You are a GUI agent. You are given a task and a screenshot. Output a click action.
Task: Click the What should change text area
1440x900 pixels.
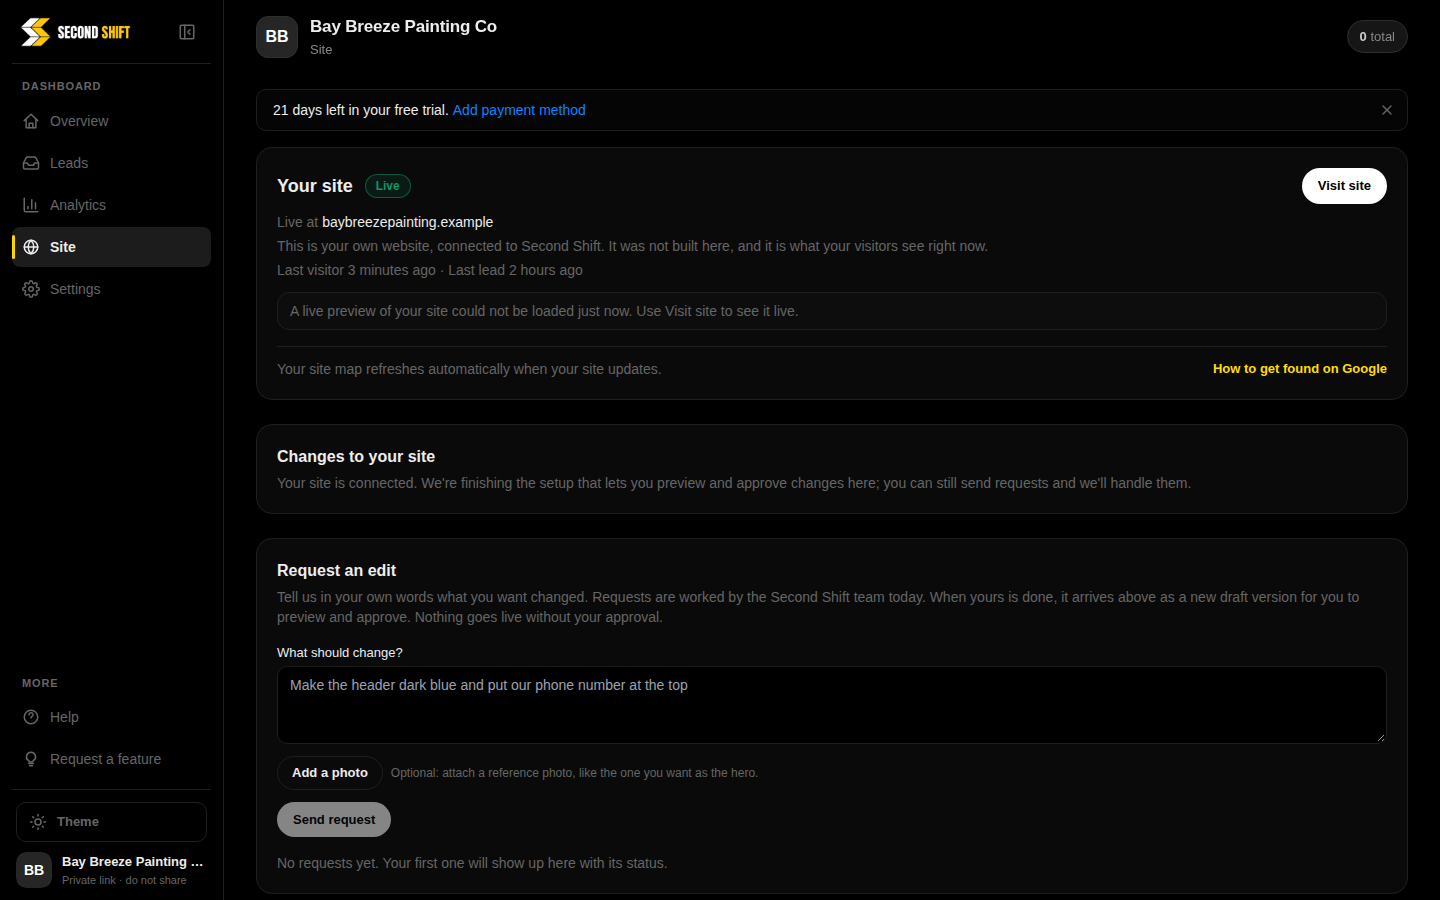(x=832, y=705)
